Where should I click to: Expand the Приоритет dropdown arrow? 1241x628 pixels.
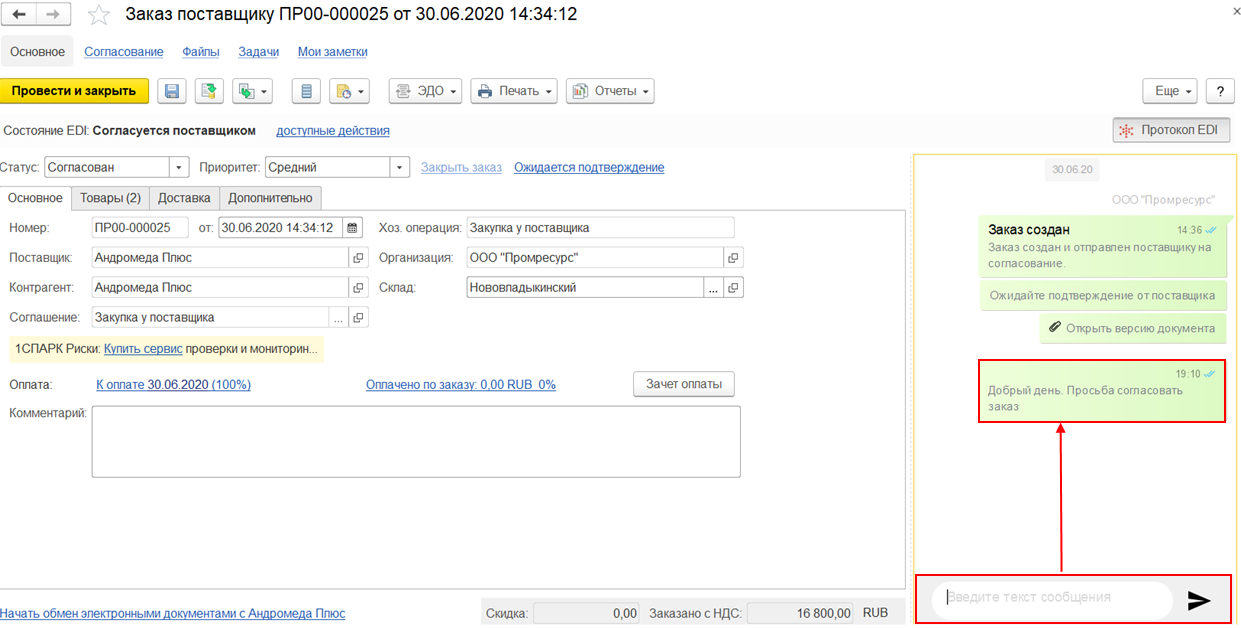400,168
